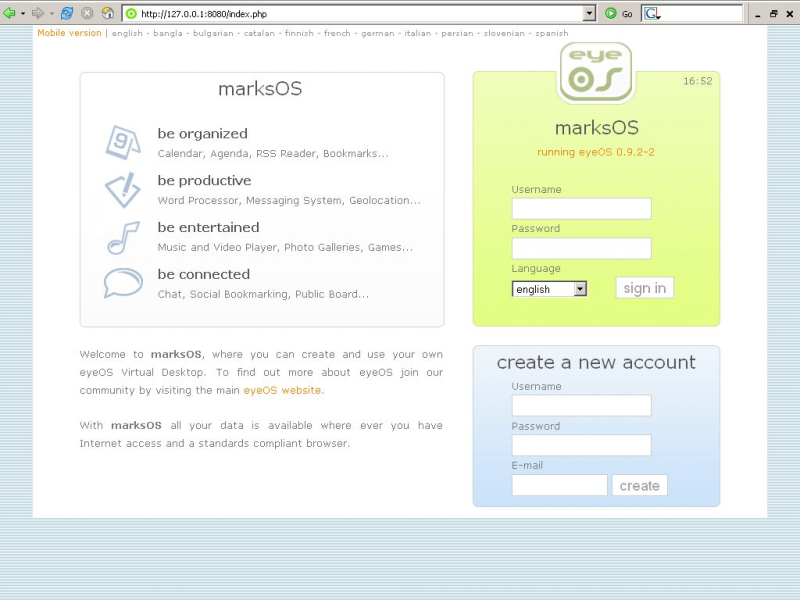
Task: Click the Google search engine icon
Action: click(652, 14)
